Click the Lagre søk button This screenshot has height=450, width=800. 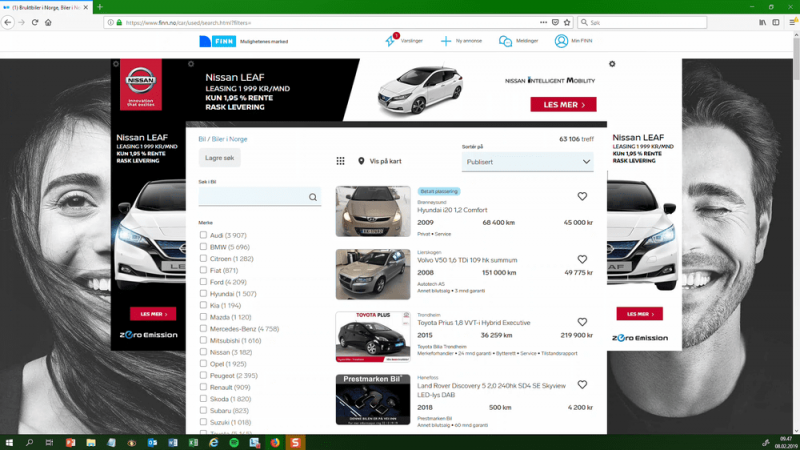(219, 158)
